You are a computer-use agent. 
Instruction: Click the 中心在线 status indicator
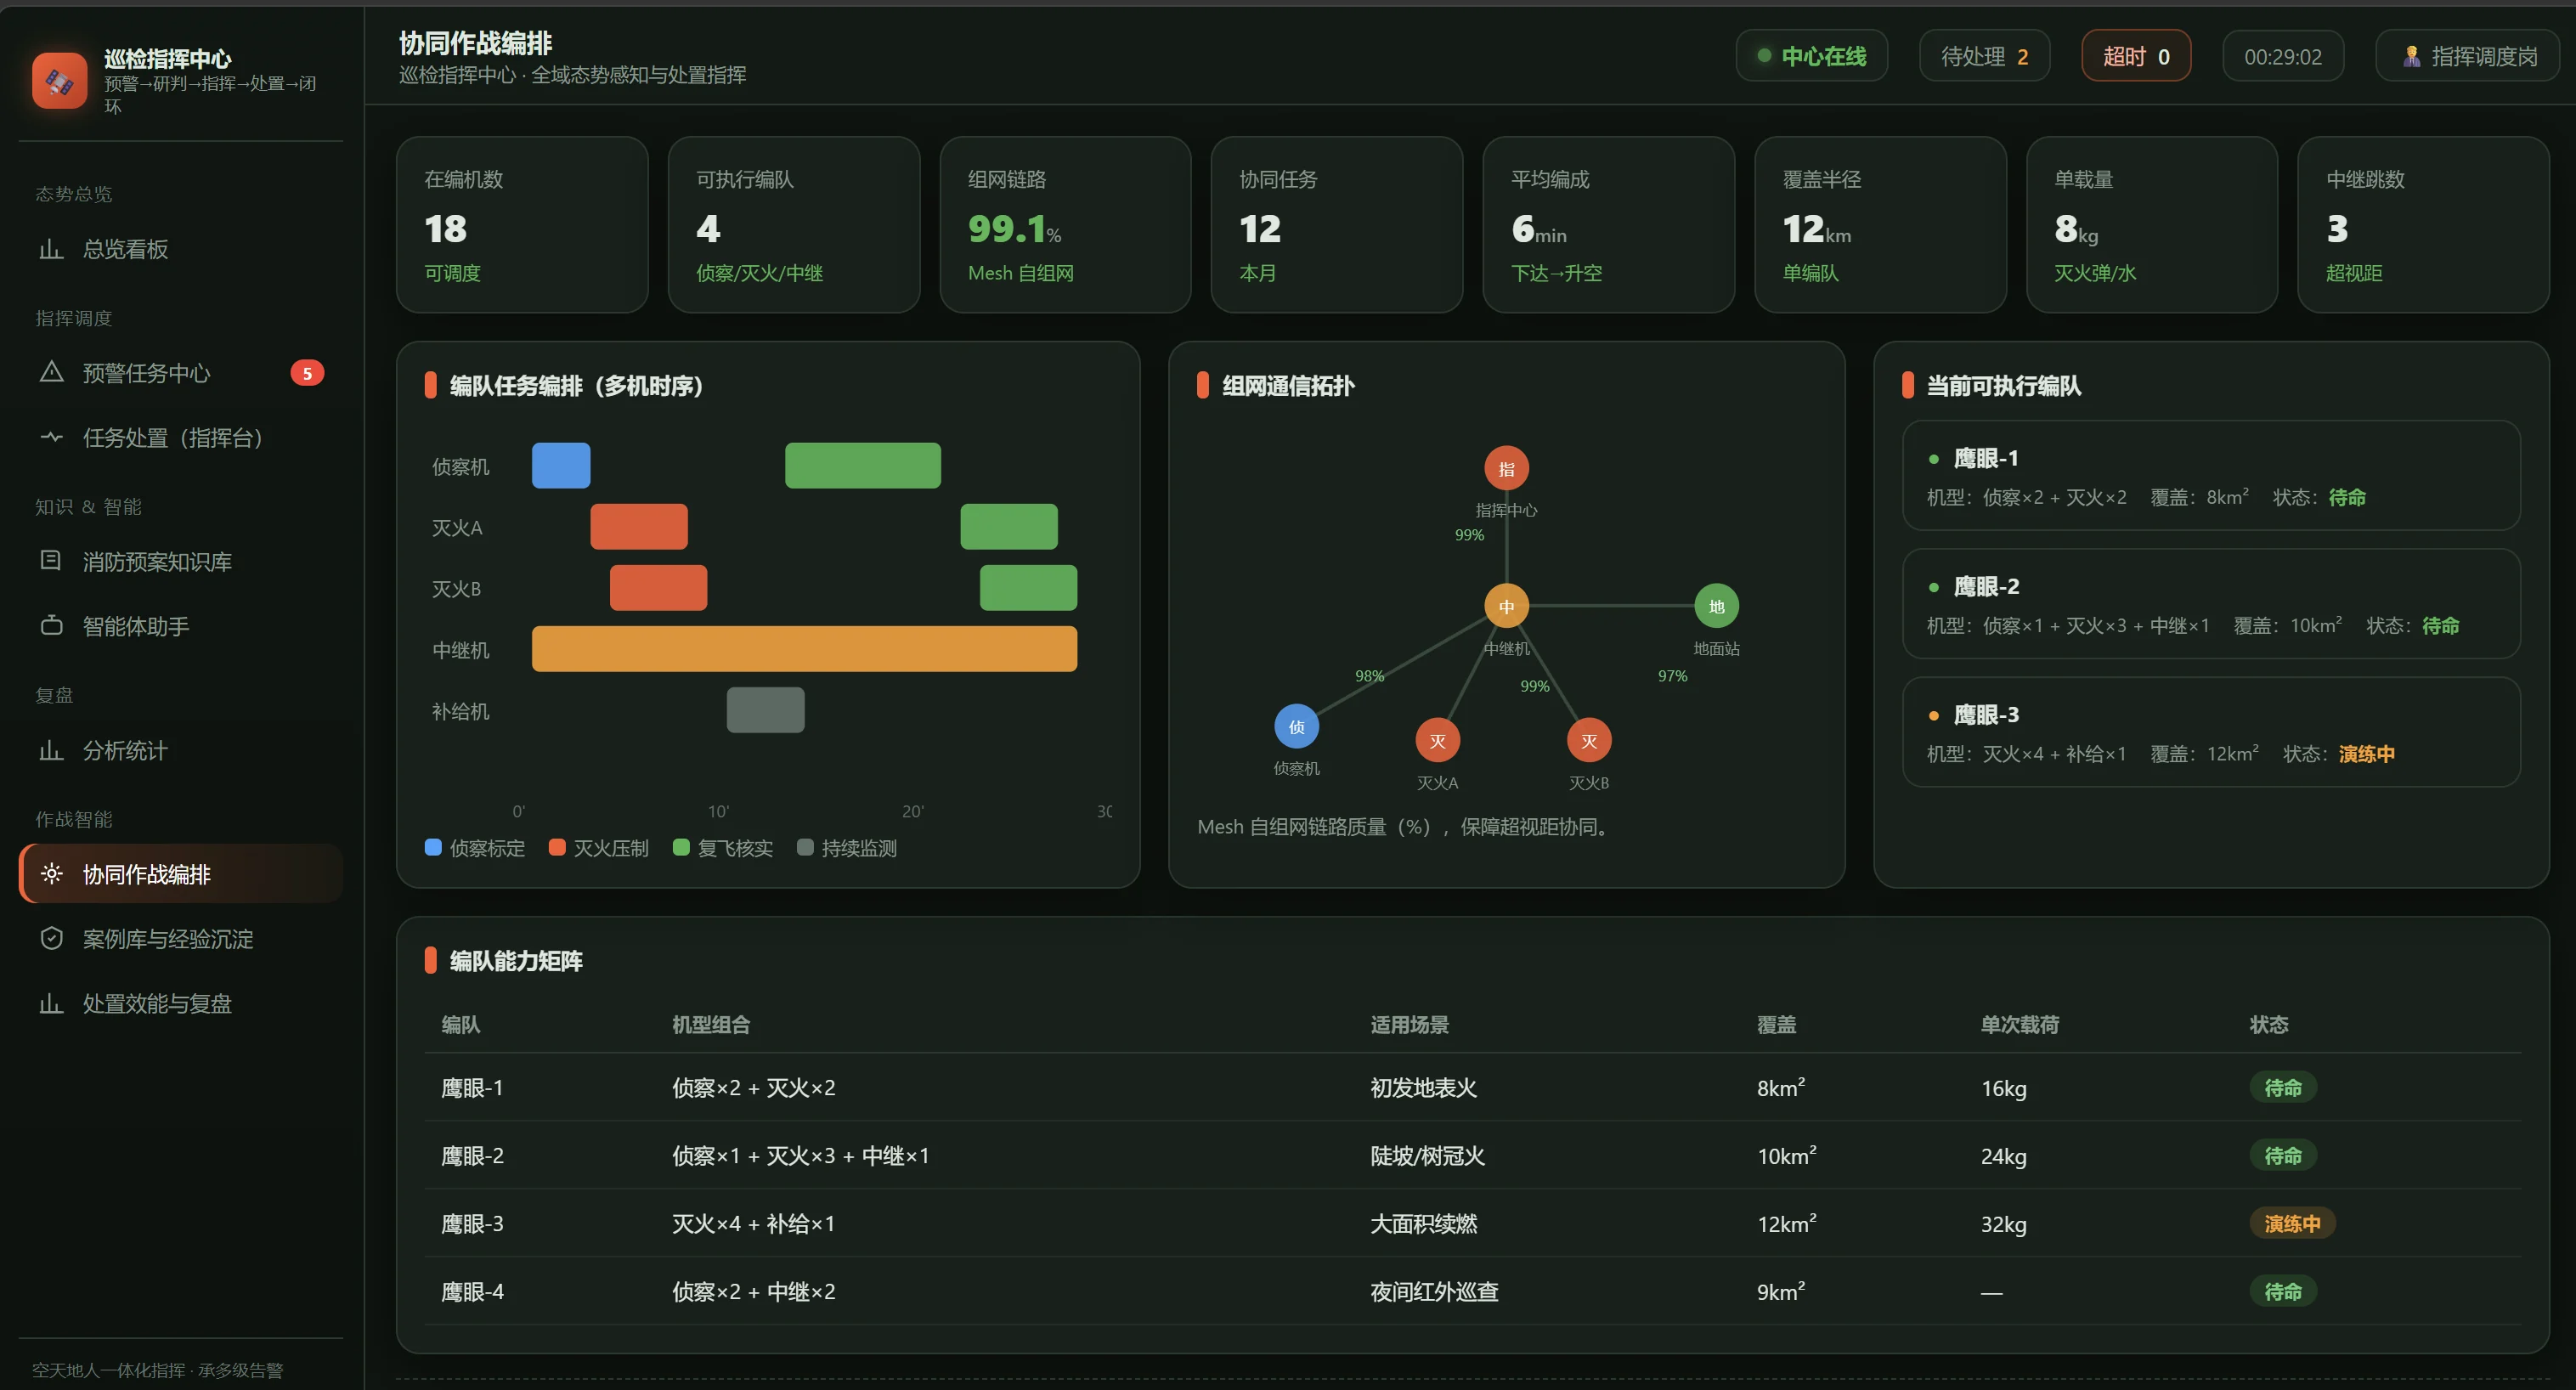1811,56
